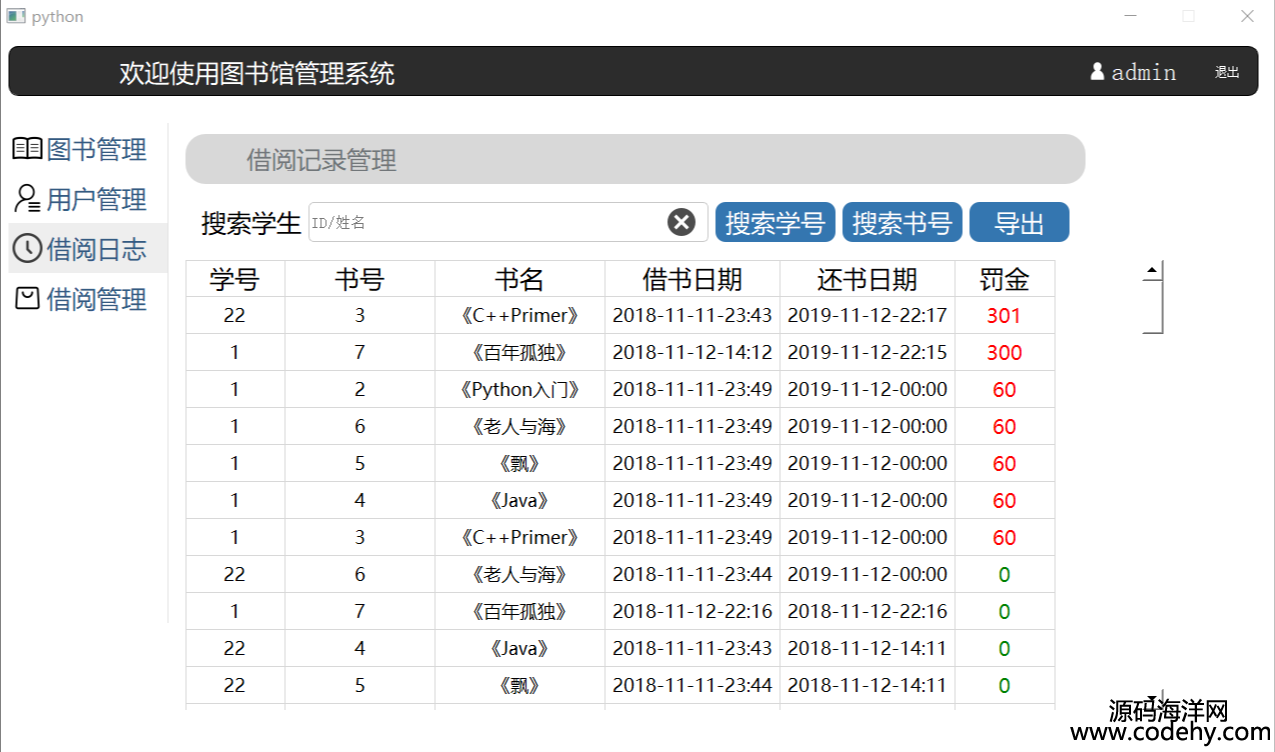The height and width of the screenshot is (752, 1275).
Task: Click 退出 to log out
Action: tap(1226, 72)
